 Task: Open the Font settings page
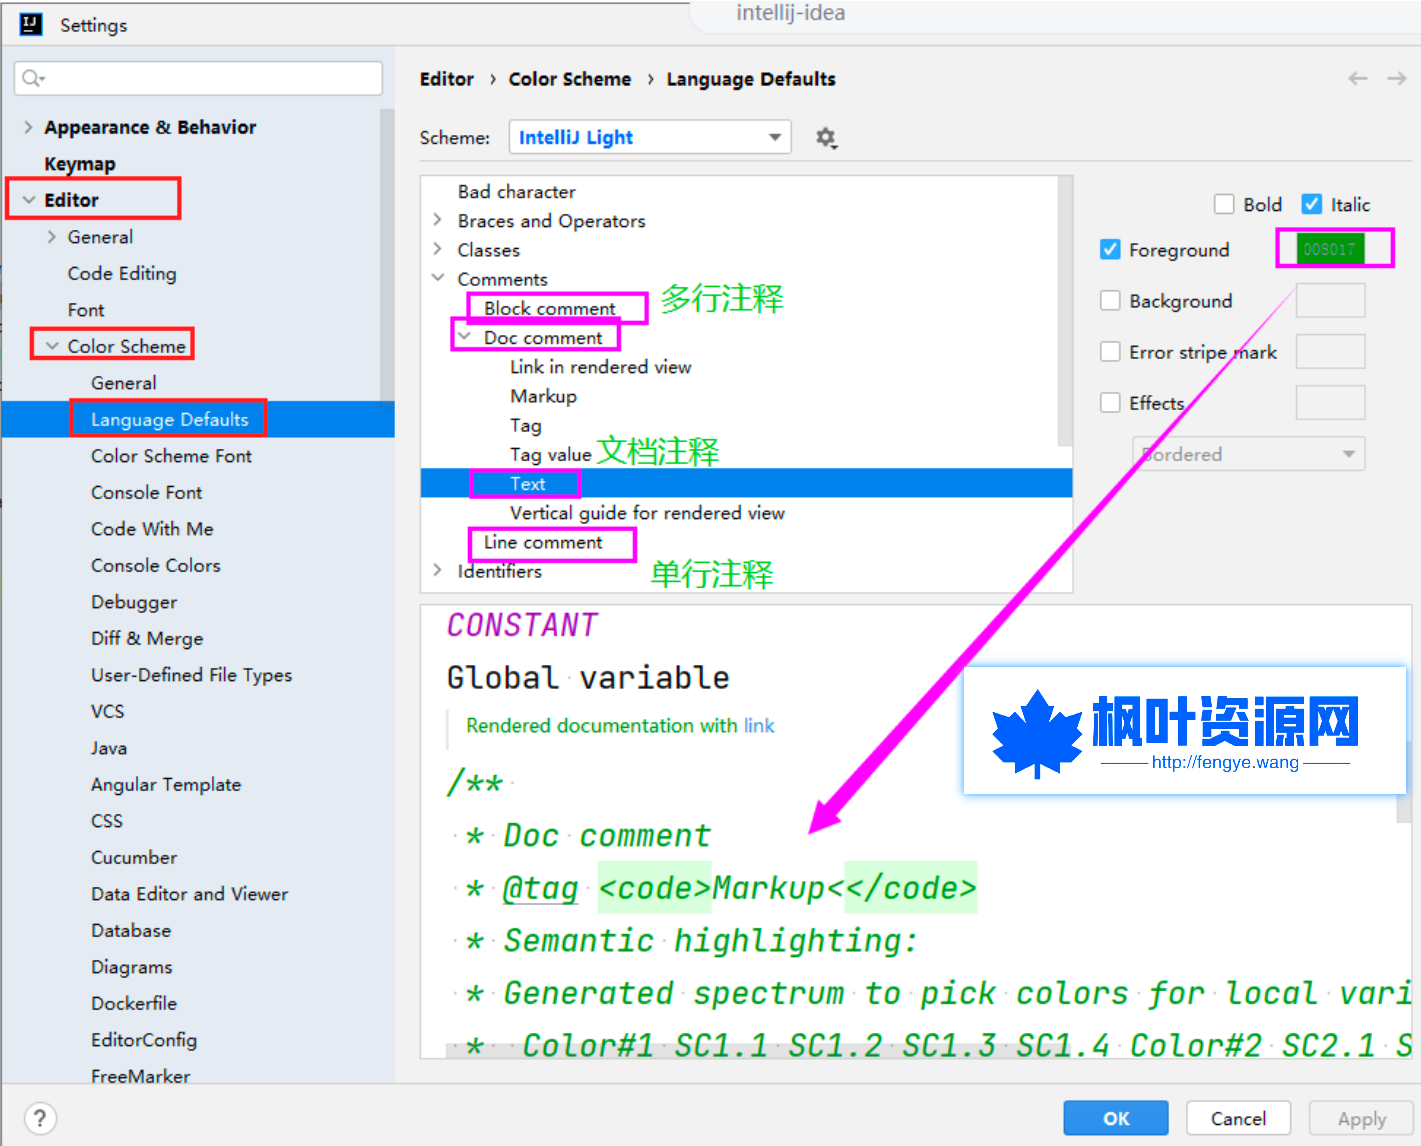point(86,310)
